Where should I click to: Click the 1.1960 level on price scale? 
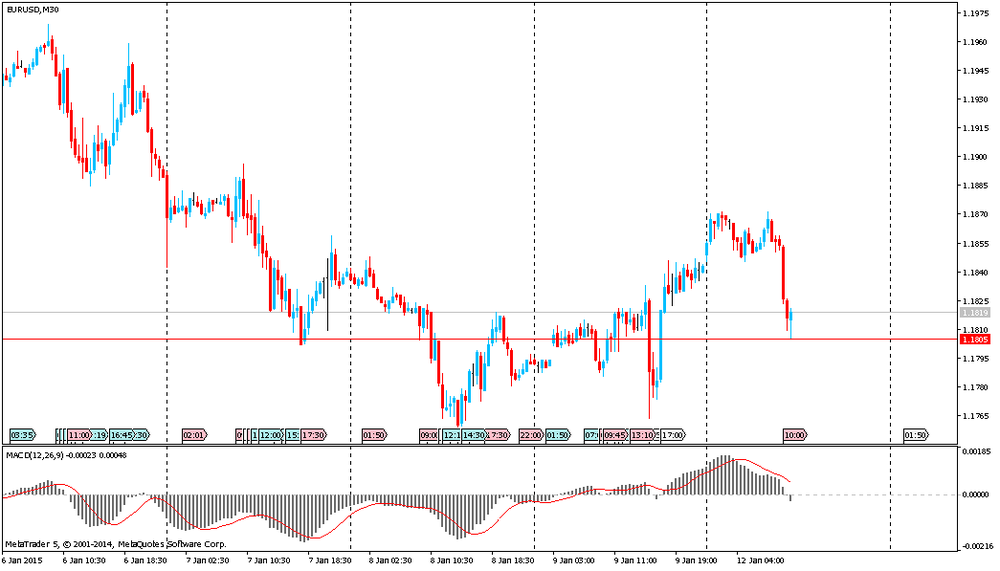tap(975, 42)
